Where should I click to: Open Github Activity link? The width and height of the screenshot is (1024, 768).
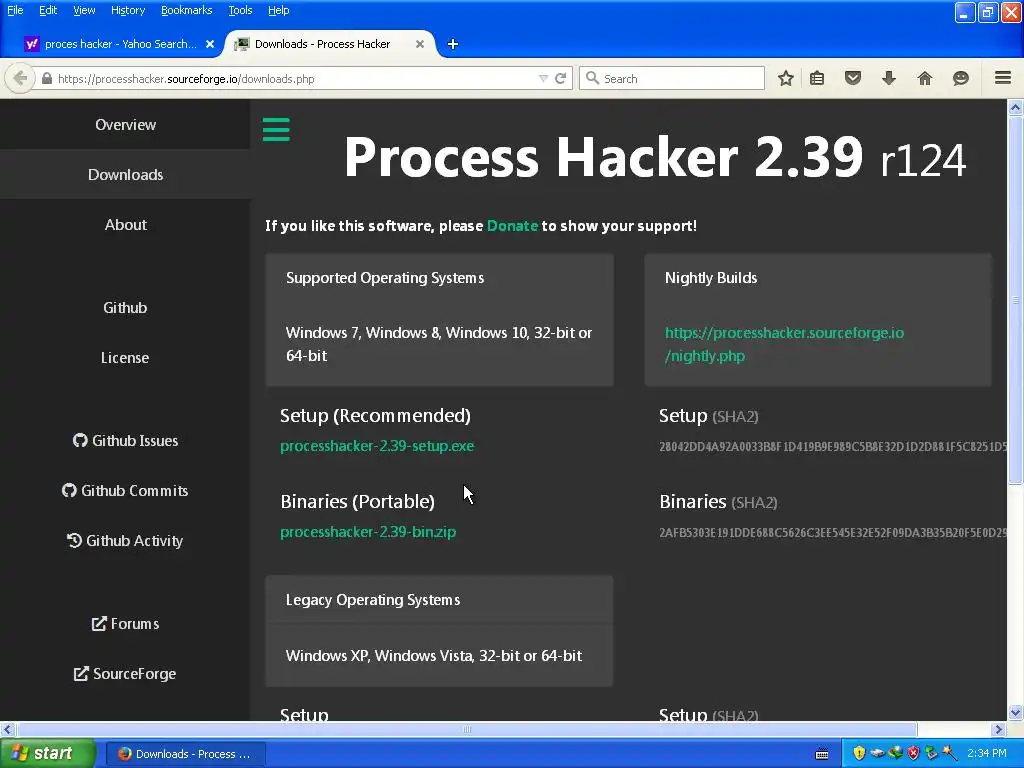click(x=125, y=541)
